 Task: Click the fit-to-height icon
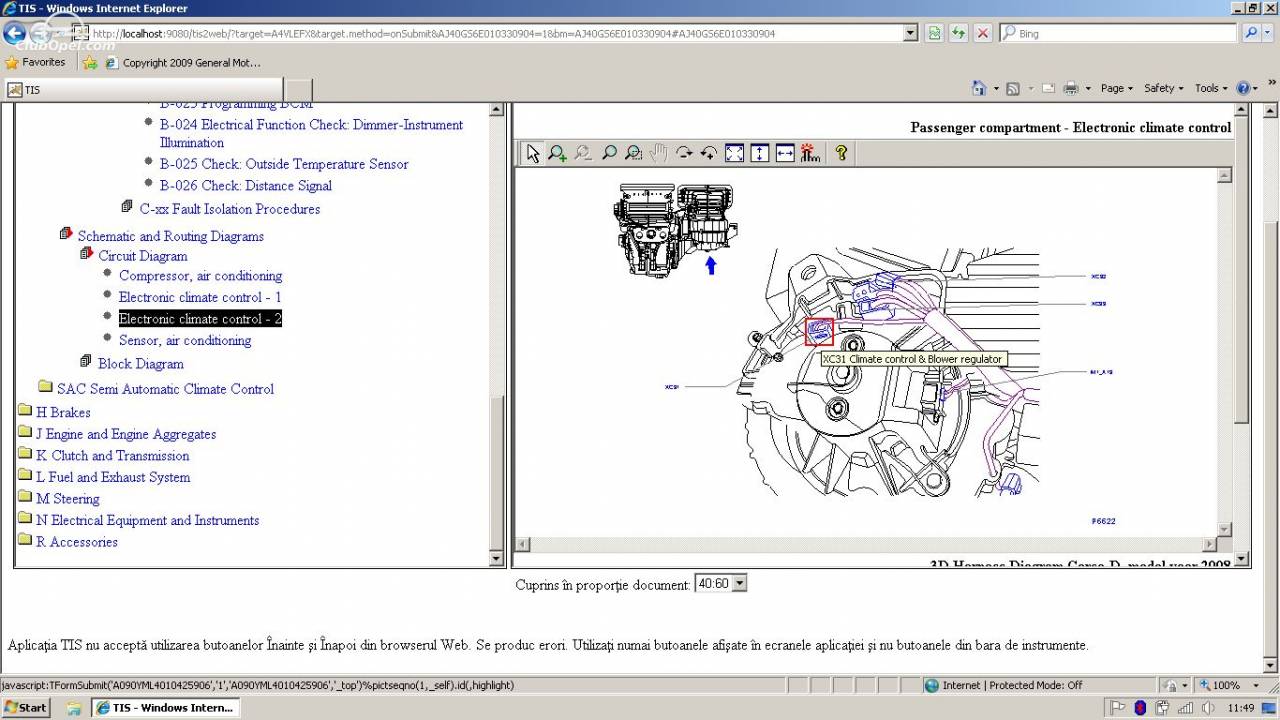[759, 153]
